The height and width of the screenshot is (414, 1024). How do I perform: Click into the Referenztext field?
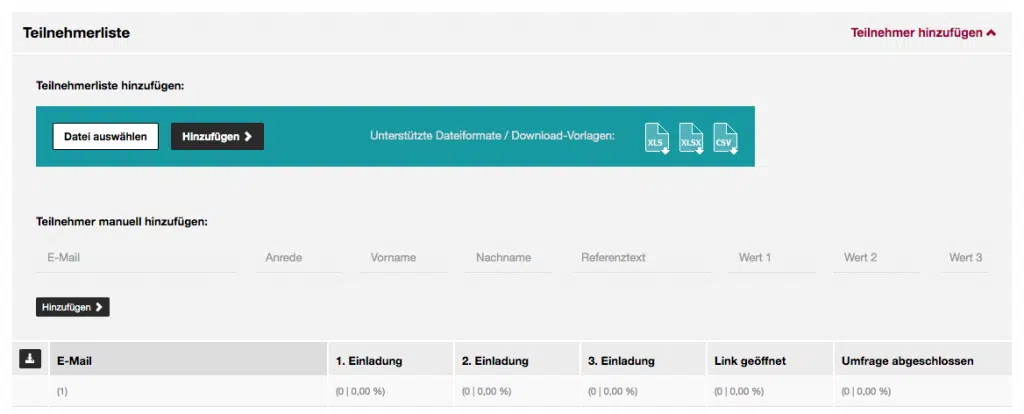pos(641,258)
